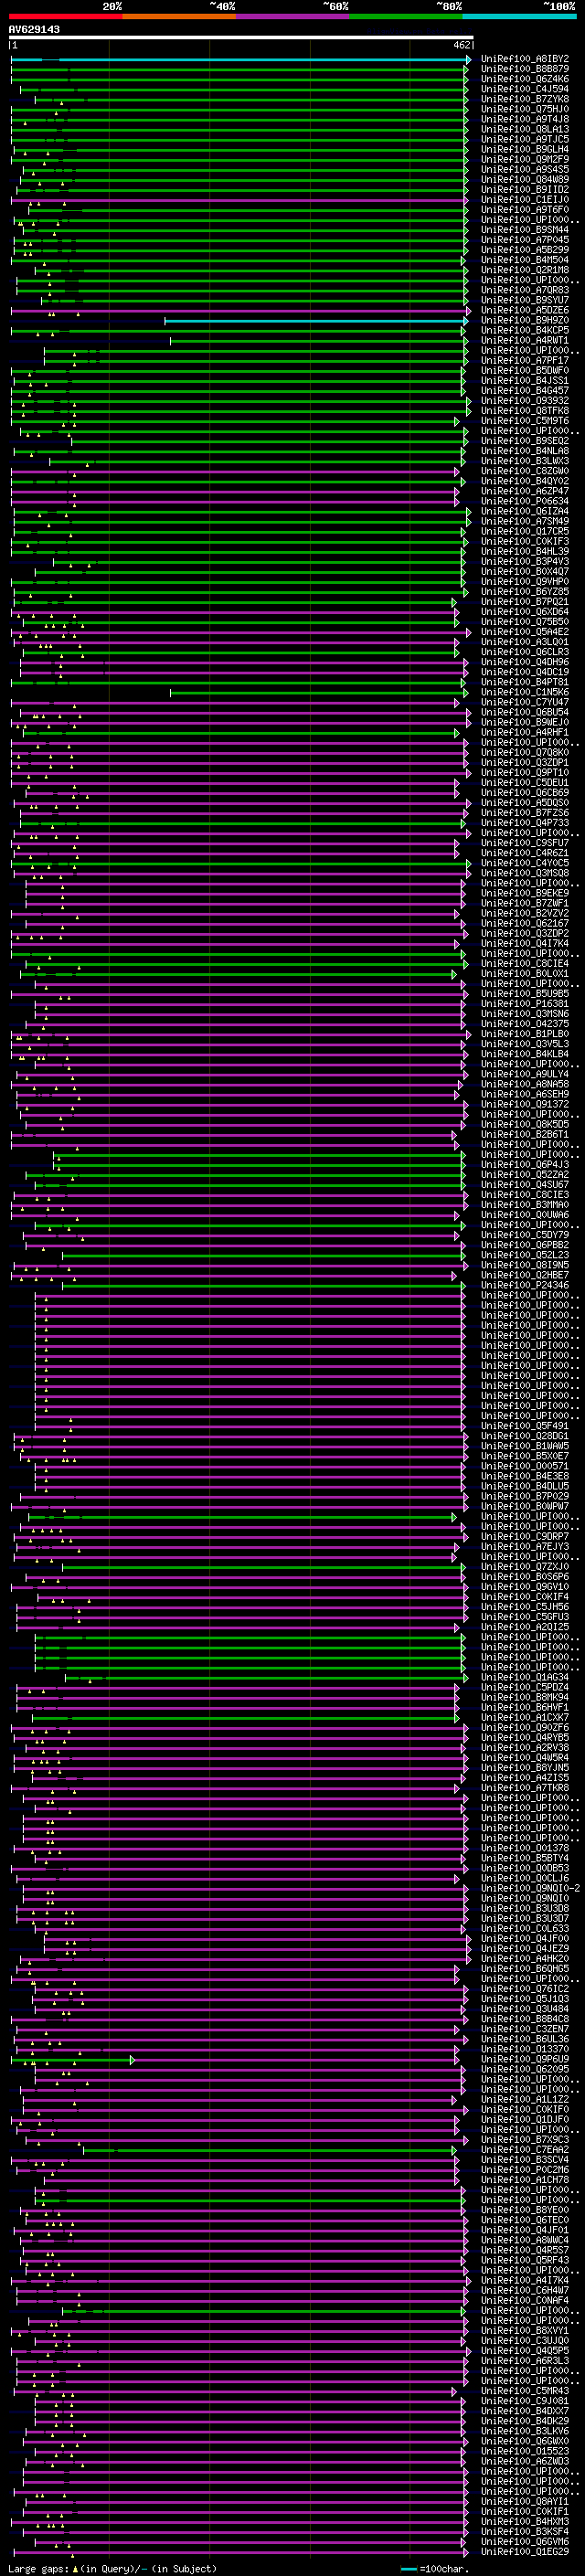The width and height of the screenshot is (585, 2576).
Task: Click the UniRef100_Q2HBE7 label
Action: [525, 1275]
